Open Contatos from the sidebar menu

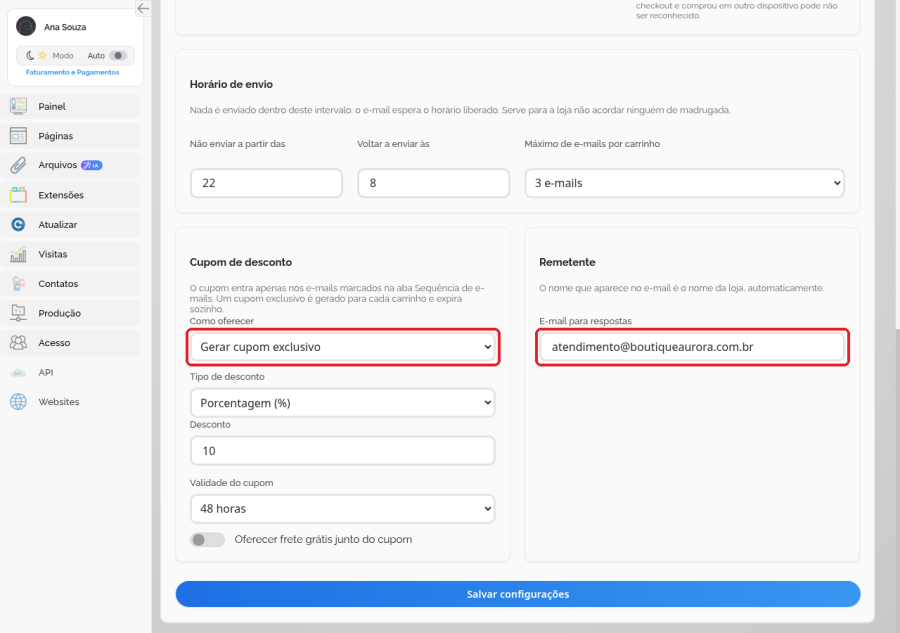(x=71, y=284)
